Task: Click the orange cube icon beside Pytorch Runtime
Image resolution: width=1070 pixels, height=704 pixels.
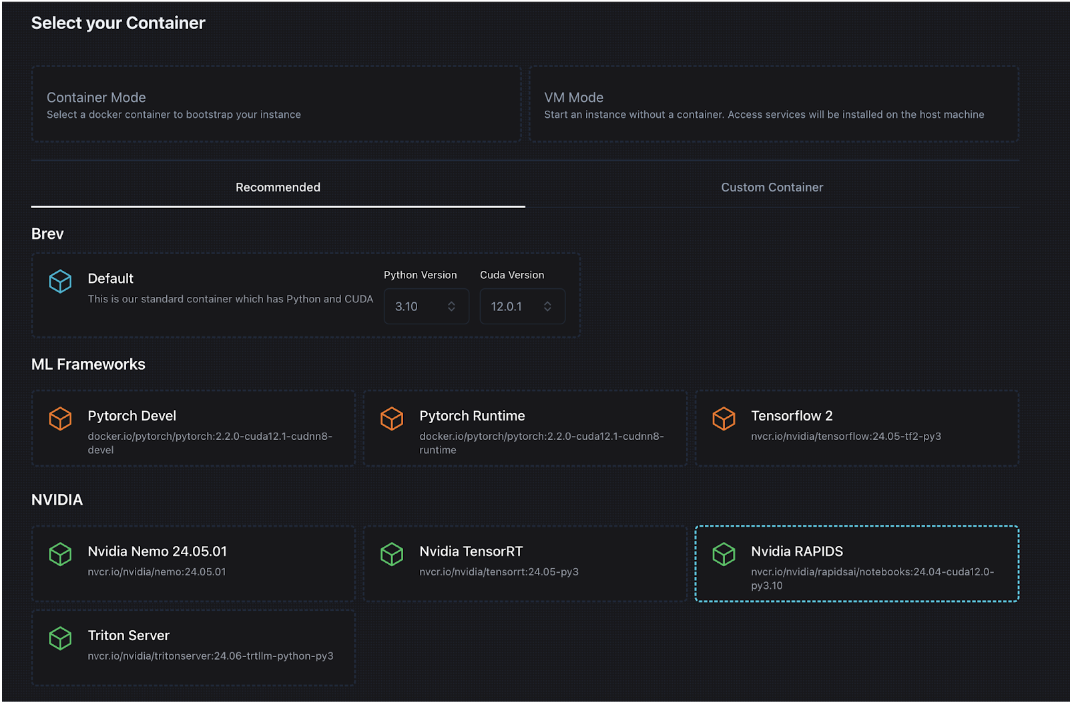Action: 392,418
